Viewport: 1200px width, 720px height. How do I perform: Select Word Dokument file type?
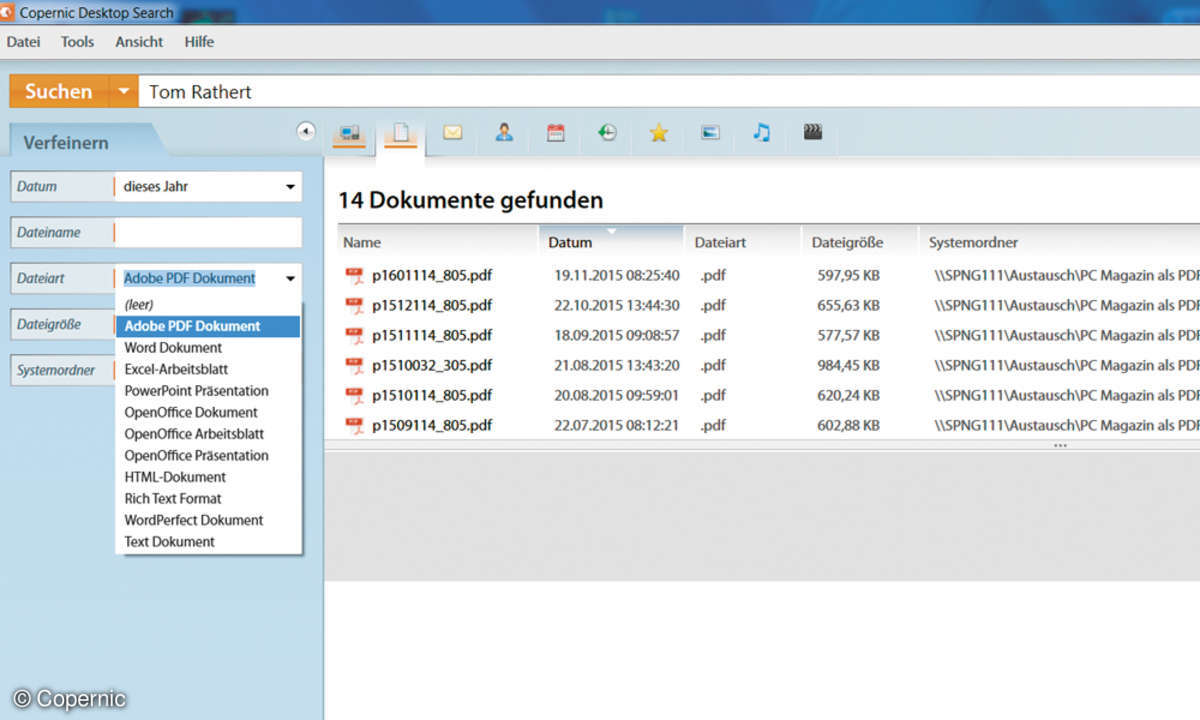[208, 347]
